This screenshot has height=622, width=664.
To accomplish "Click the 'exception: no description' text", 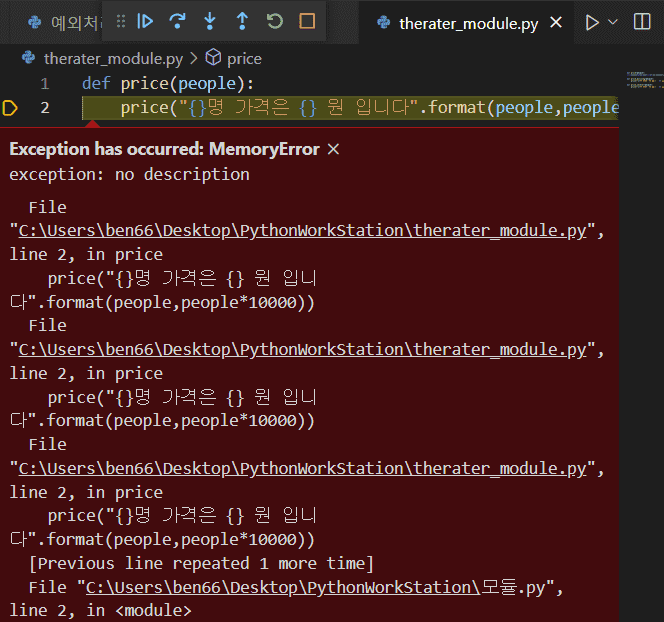I will (130, 174).
